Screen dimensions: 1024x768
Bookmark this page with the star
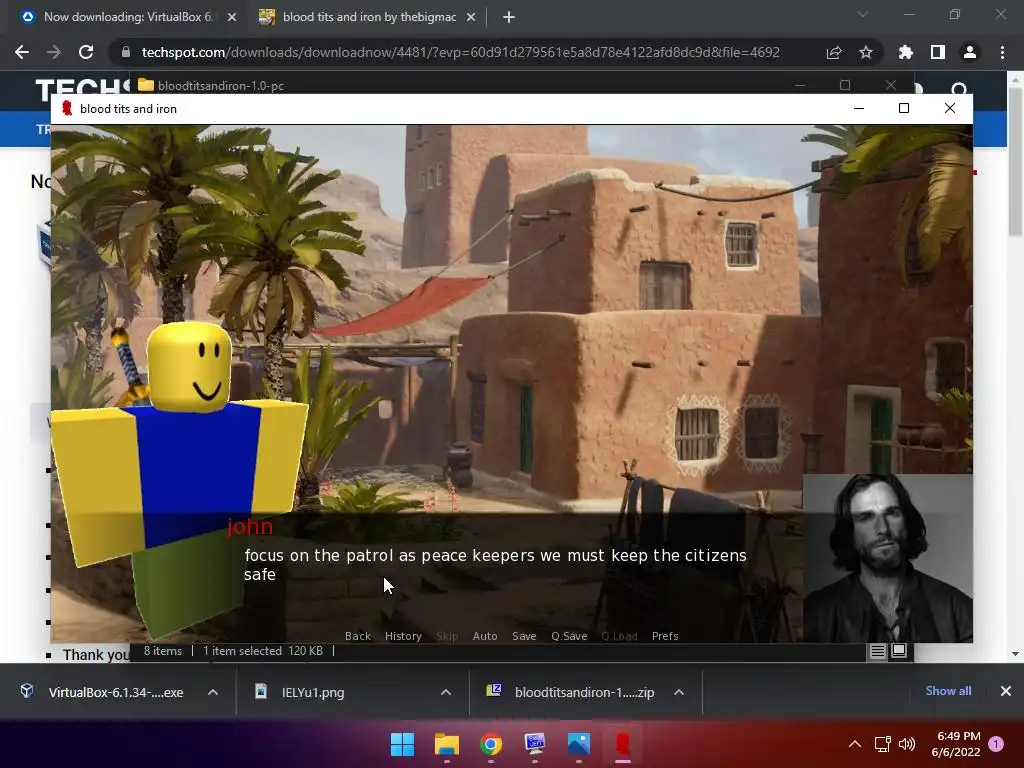tap(866, 52)
